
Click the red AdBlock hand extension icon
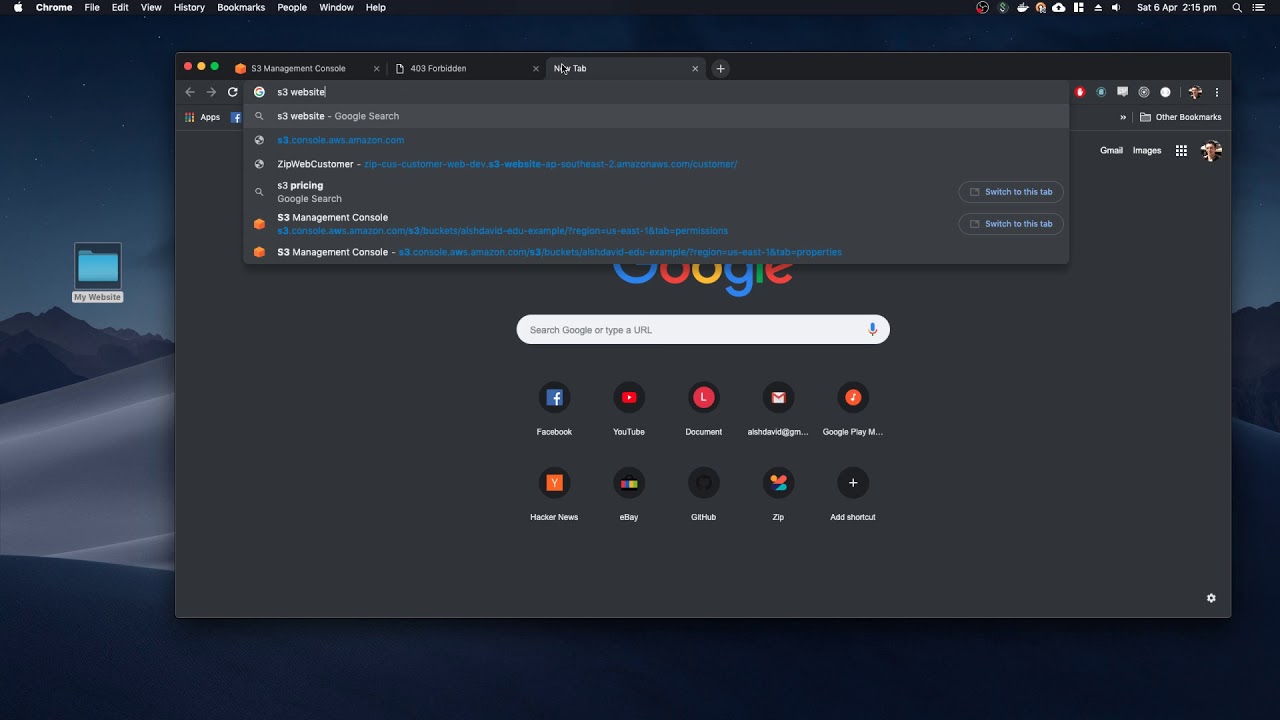pos(1080,92)
